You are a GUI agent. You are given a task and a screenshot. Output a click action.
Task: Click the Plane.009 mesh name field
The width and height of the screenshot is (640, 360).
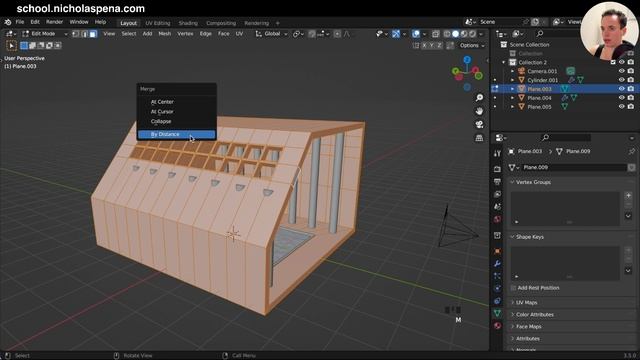coord(574,167)
